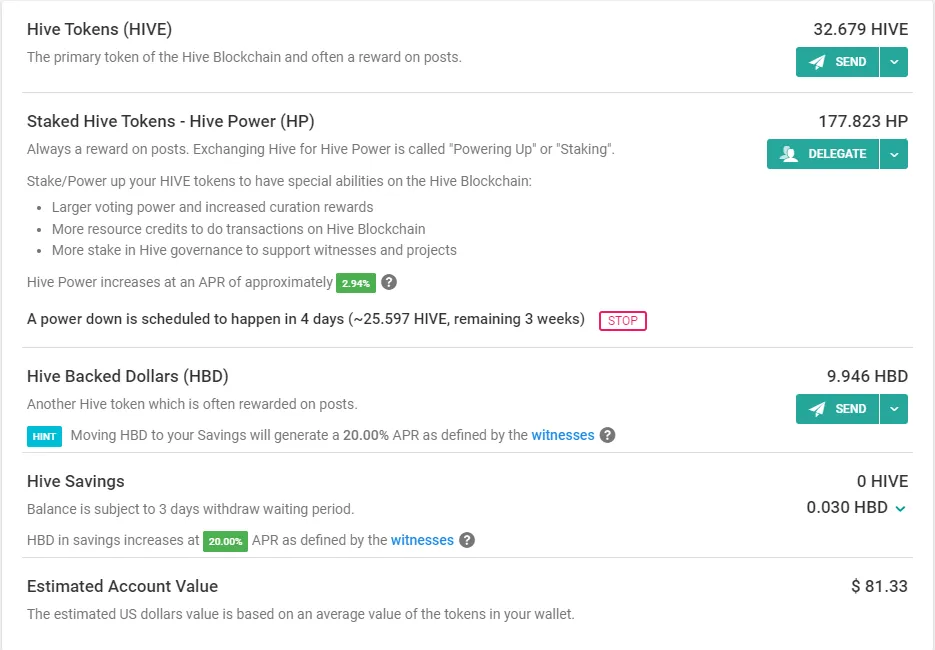
Task: Click the person icon on the DELEGATE button
Action: tap(788, 154)
